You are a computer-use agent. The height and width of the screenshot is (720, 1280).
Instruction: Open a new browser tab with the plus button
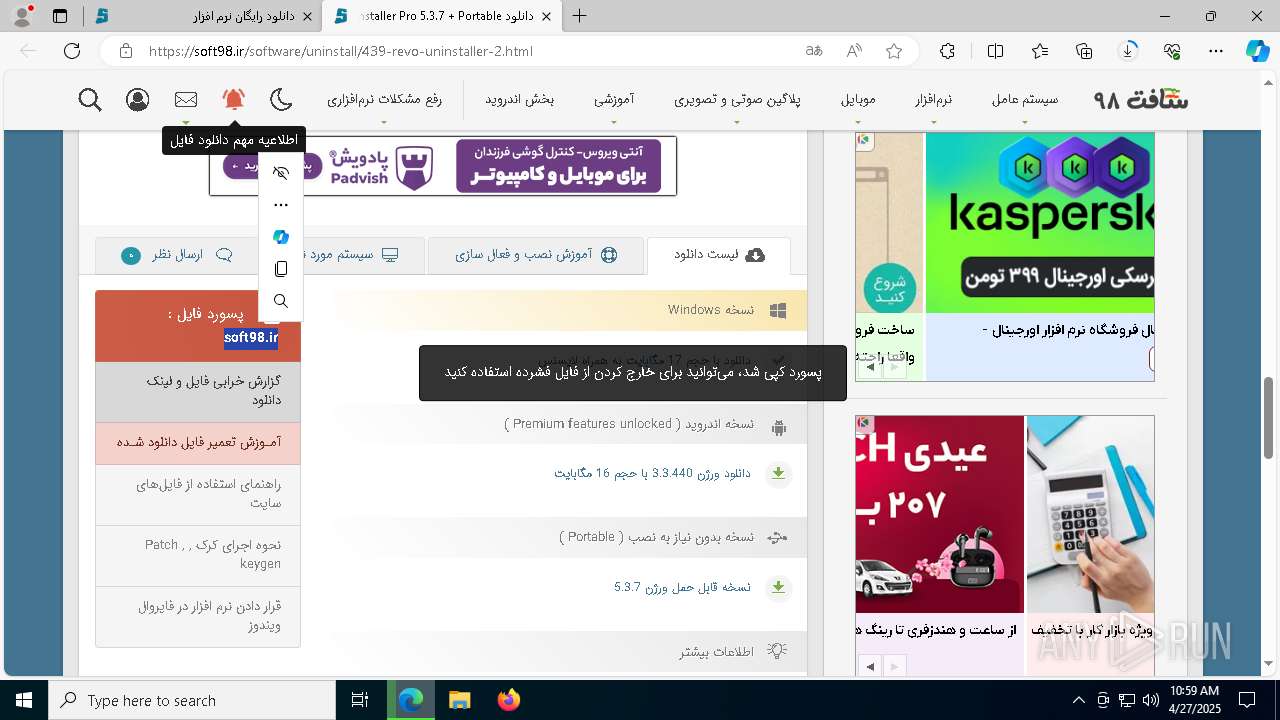[x=579, y=16]
